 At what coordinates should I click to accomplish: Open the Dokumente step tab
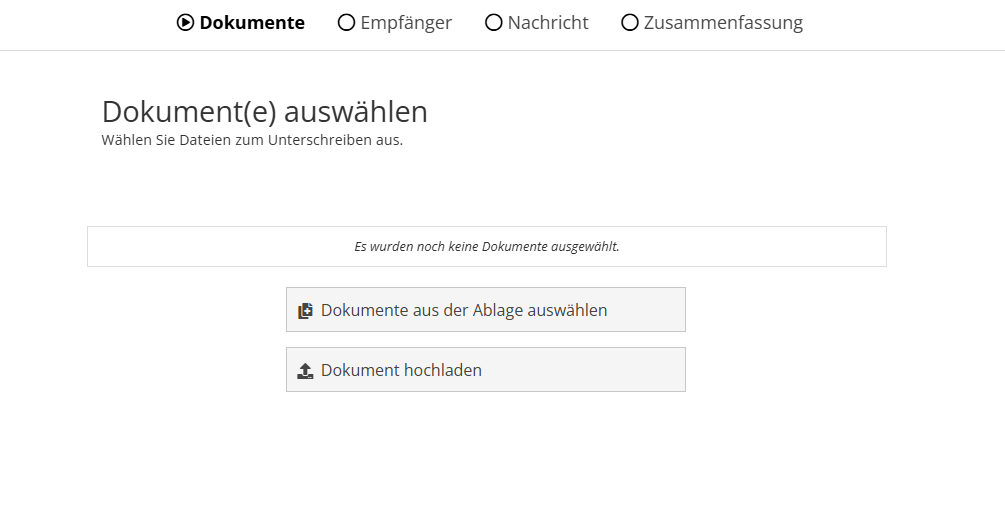click(x=252, y=22)
